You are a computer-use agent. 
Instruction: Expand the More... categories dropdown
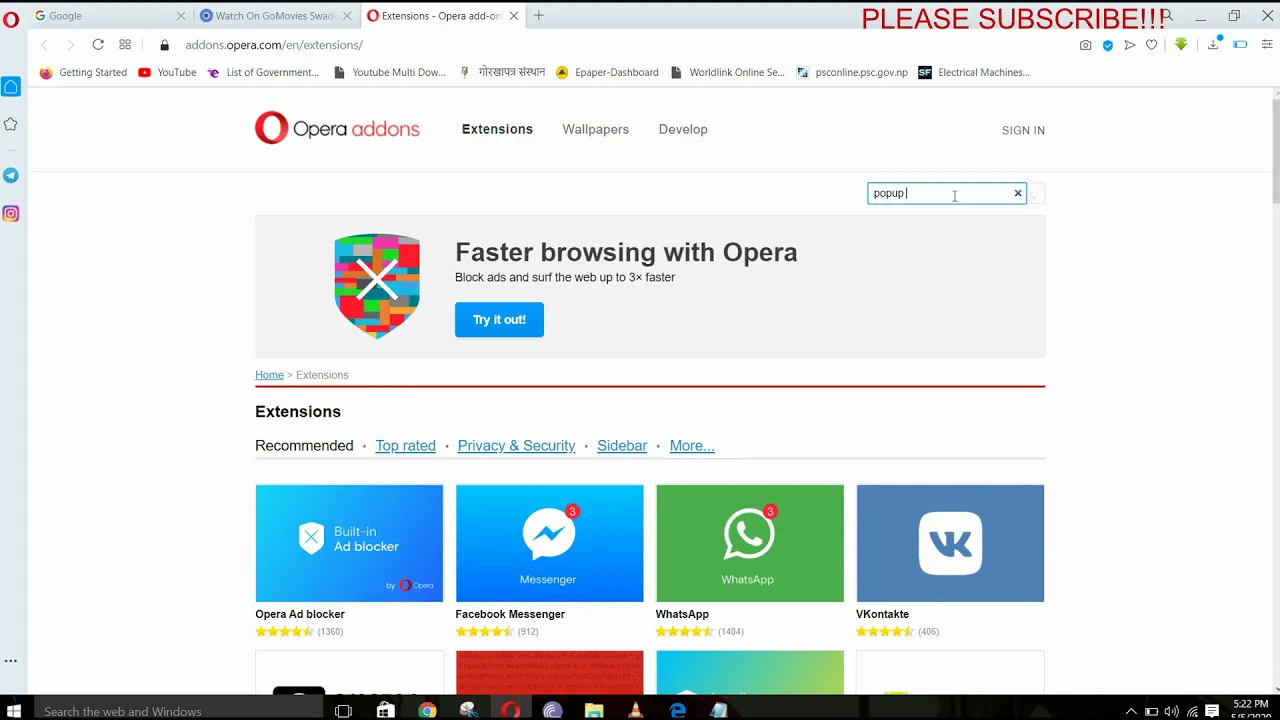pyautogui.click(x=692, y=446)
